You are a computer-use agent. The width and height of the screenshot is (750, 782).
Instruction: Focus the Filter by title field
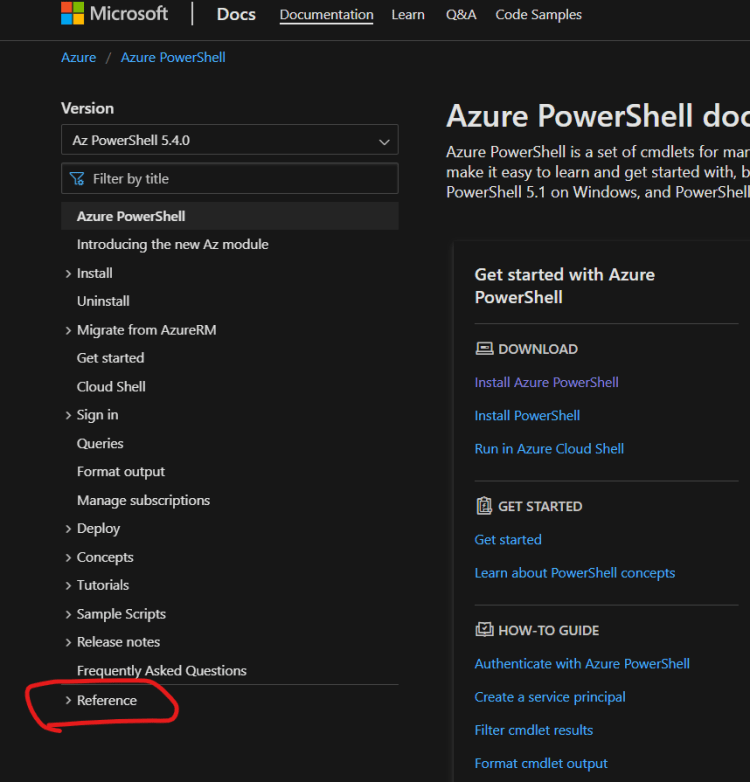click(229, 178)
